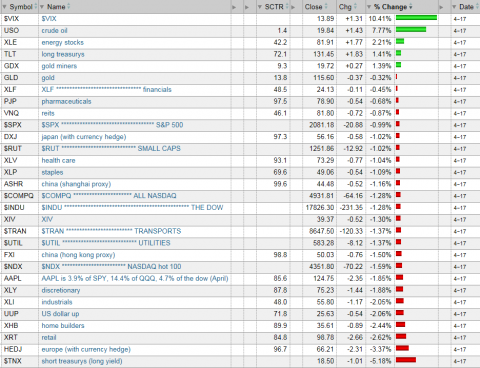The height and width of the screenshot is (368, 480).
Task: Select the 2081.18 close value for $SPX
Action: [x=322, y=125]
